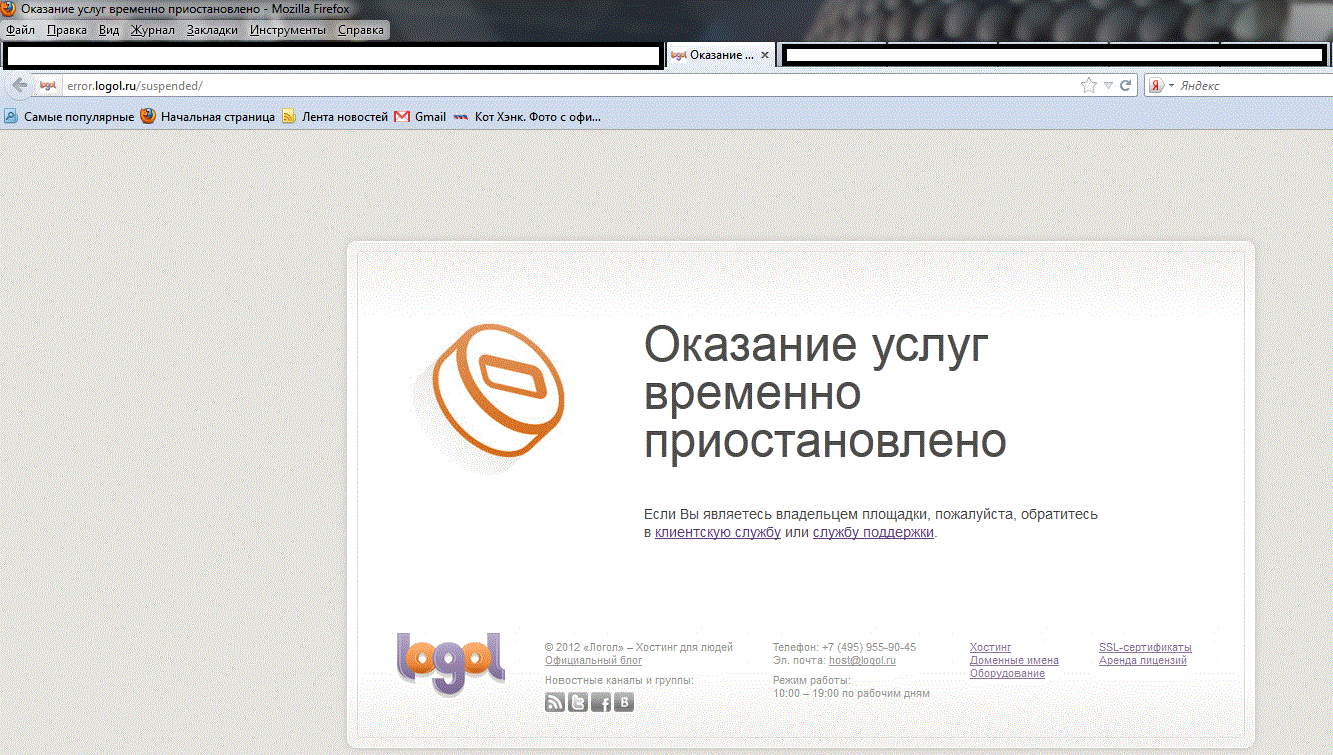Open the 'Инструменты' menu
This screenshot has width=1333, height=755.
pyautogui.click(x=288, y=30)
